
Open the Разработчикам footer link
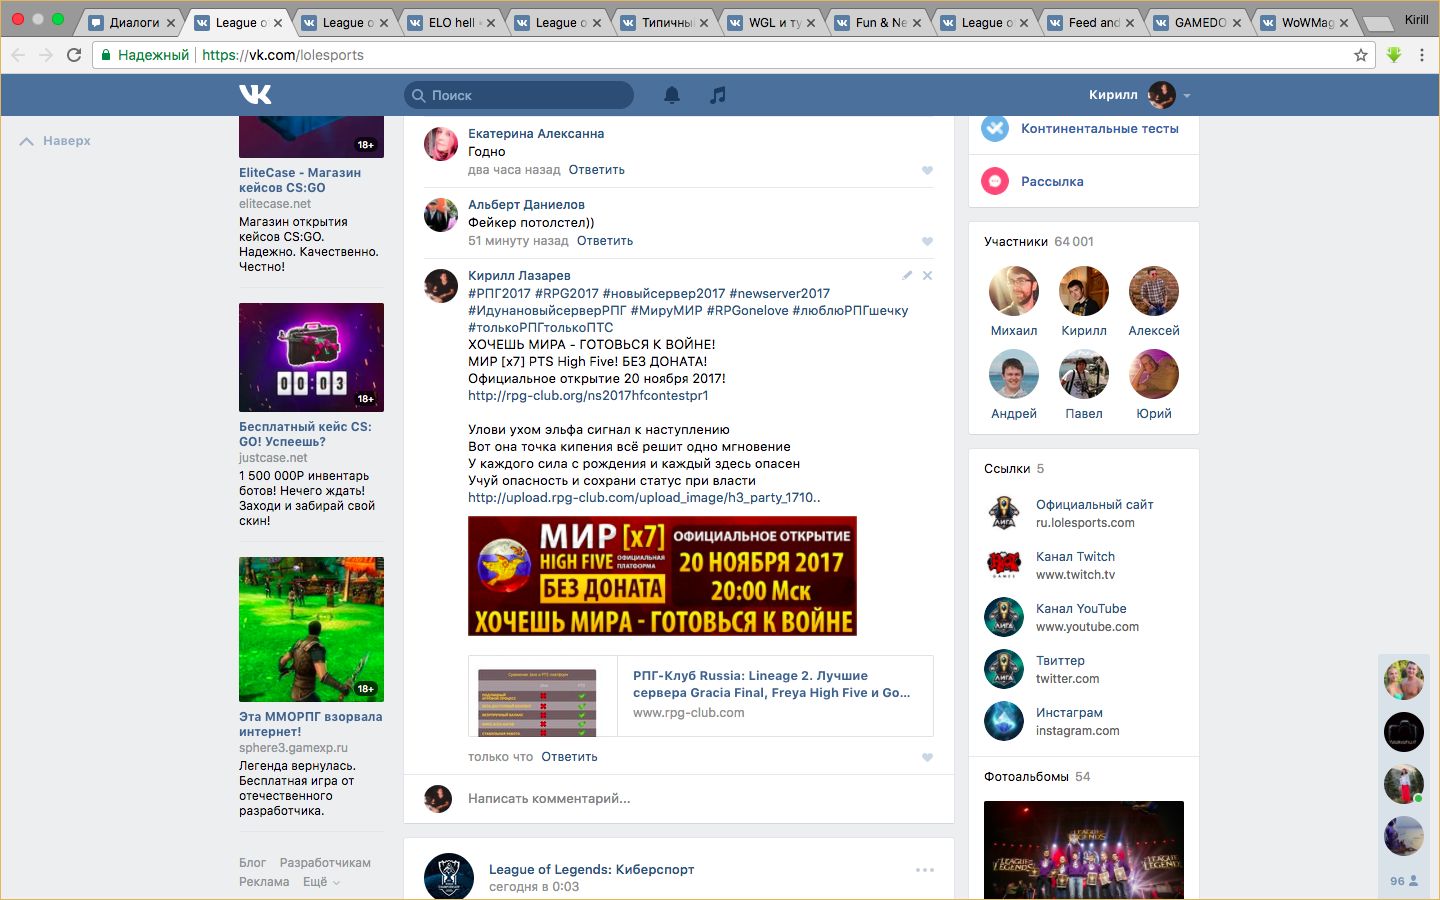point(325,863)
